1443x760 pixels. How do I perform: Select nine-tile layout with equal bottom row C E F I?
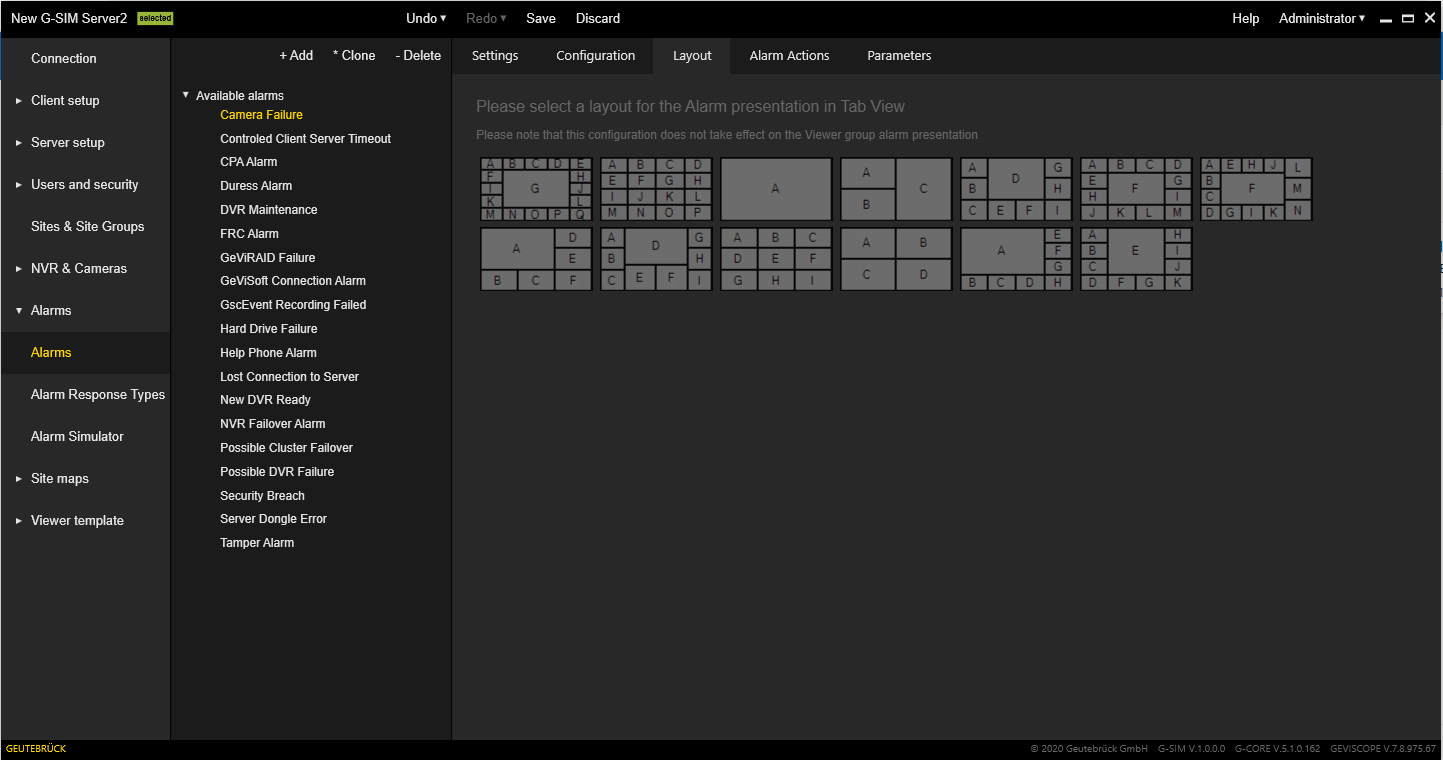tap(1016, 189)
